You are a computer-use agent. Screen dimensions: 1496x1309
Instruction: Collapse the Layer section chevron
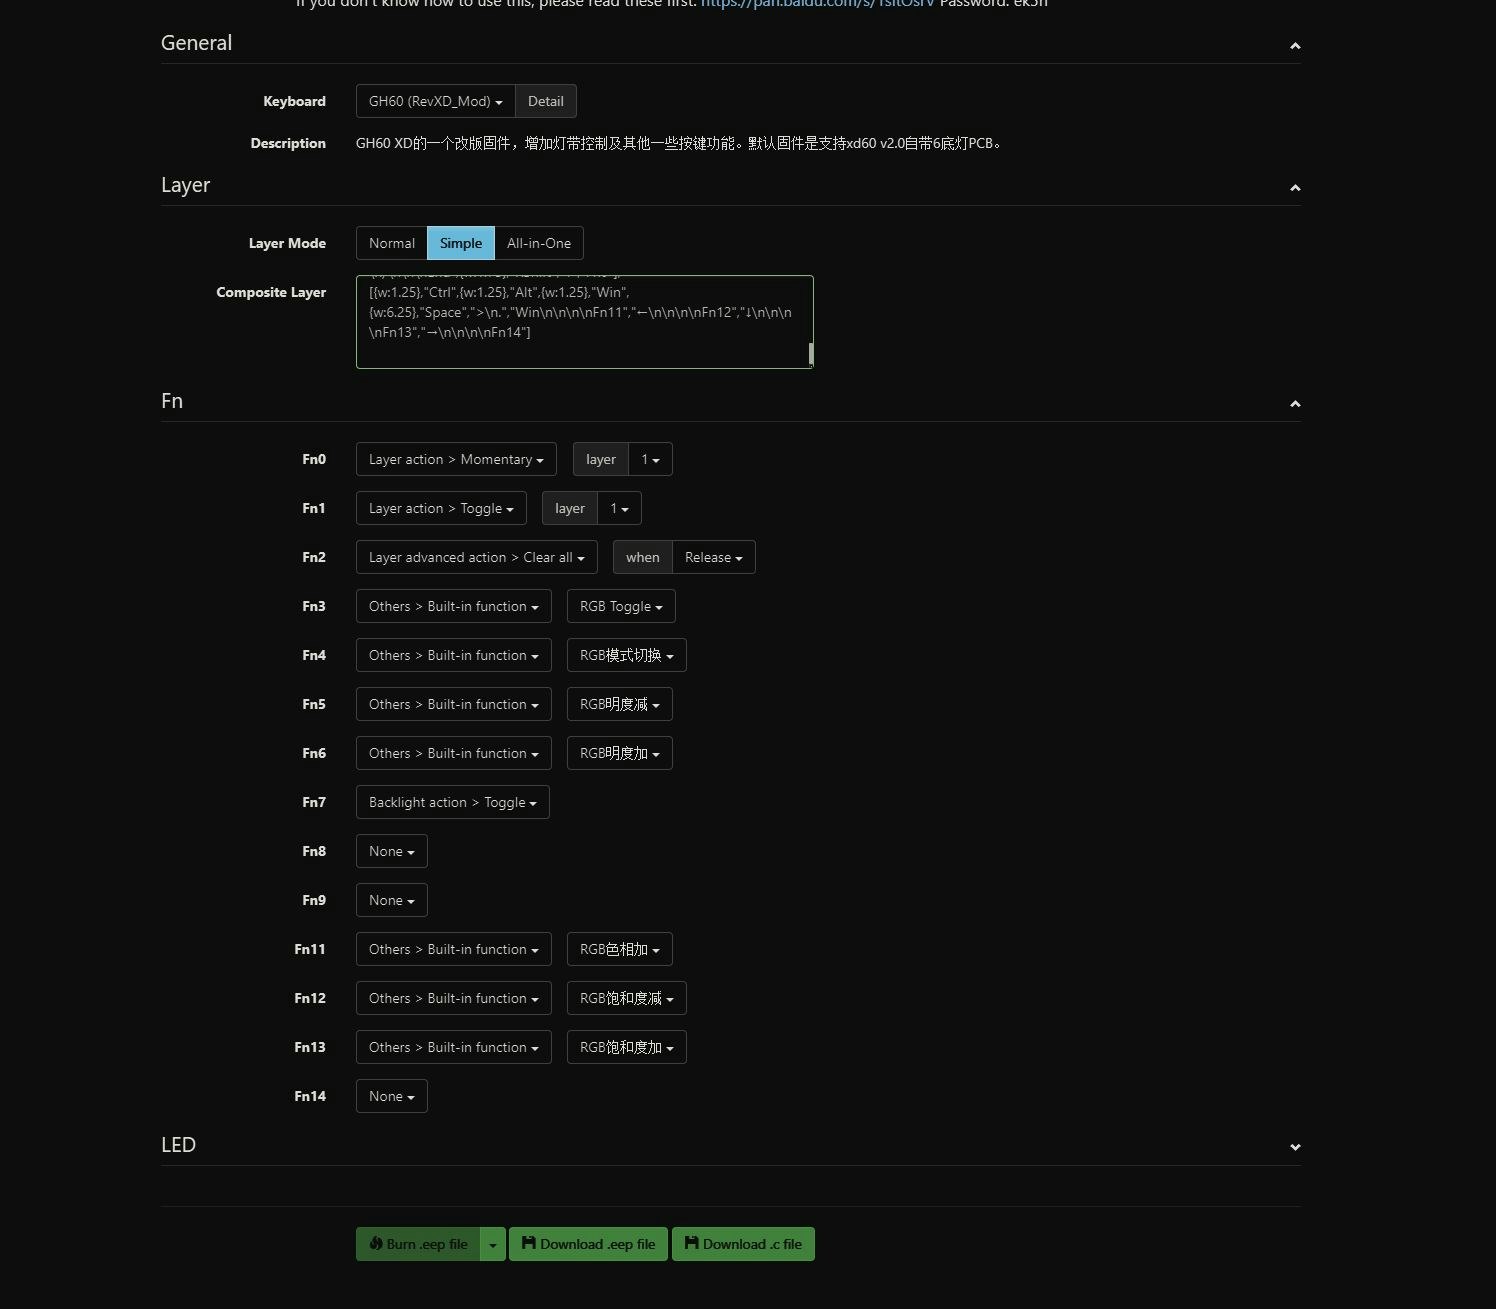pyautogui.click(x=1295, y=188)
